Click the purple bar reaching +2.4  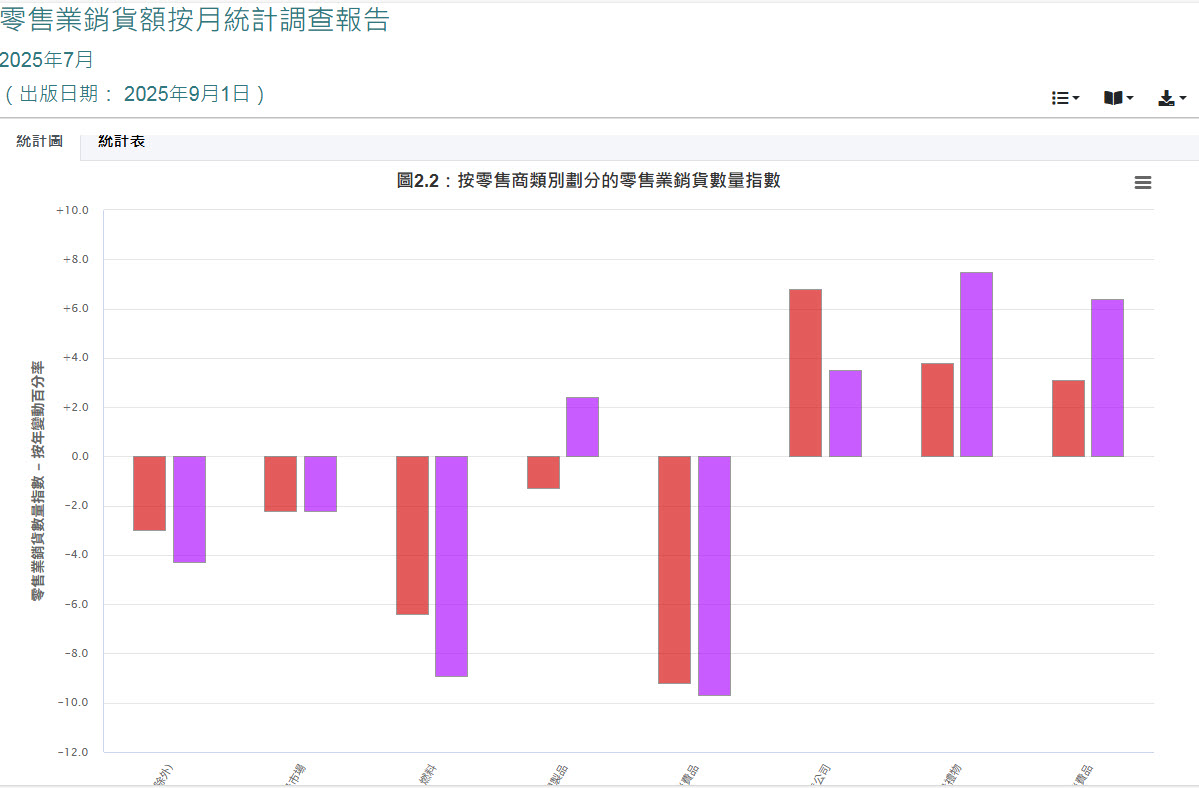(582, 427)
